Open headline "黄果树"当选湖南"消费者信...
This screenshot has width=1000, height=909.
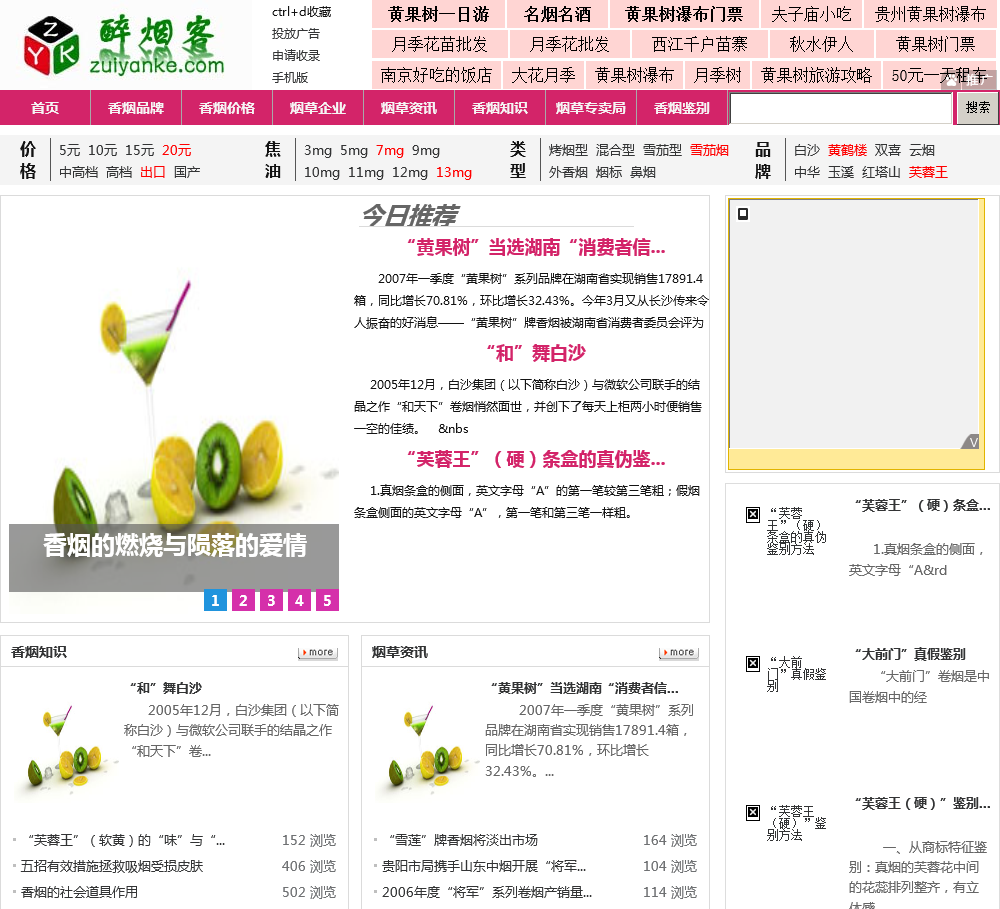[536, 248]
